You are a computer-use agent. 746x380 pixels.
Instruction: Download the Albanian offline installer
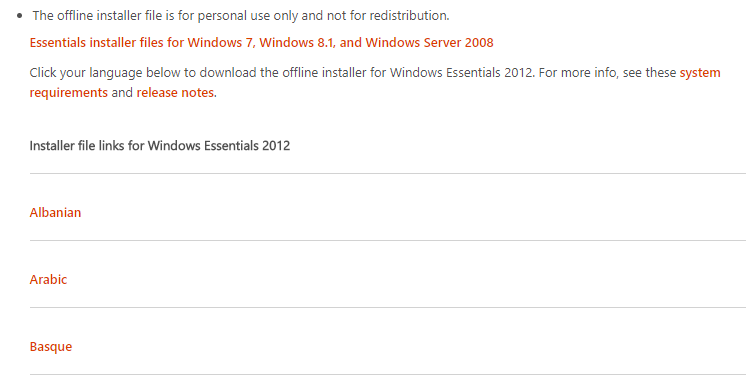pyautogui.click(x=55, y=212)
